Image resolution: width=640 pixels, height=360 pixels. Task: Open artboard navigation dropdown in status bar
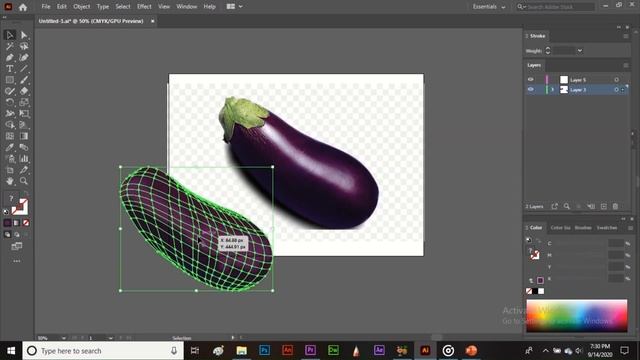pyautogui.click(x=111, y=338)
